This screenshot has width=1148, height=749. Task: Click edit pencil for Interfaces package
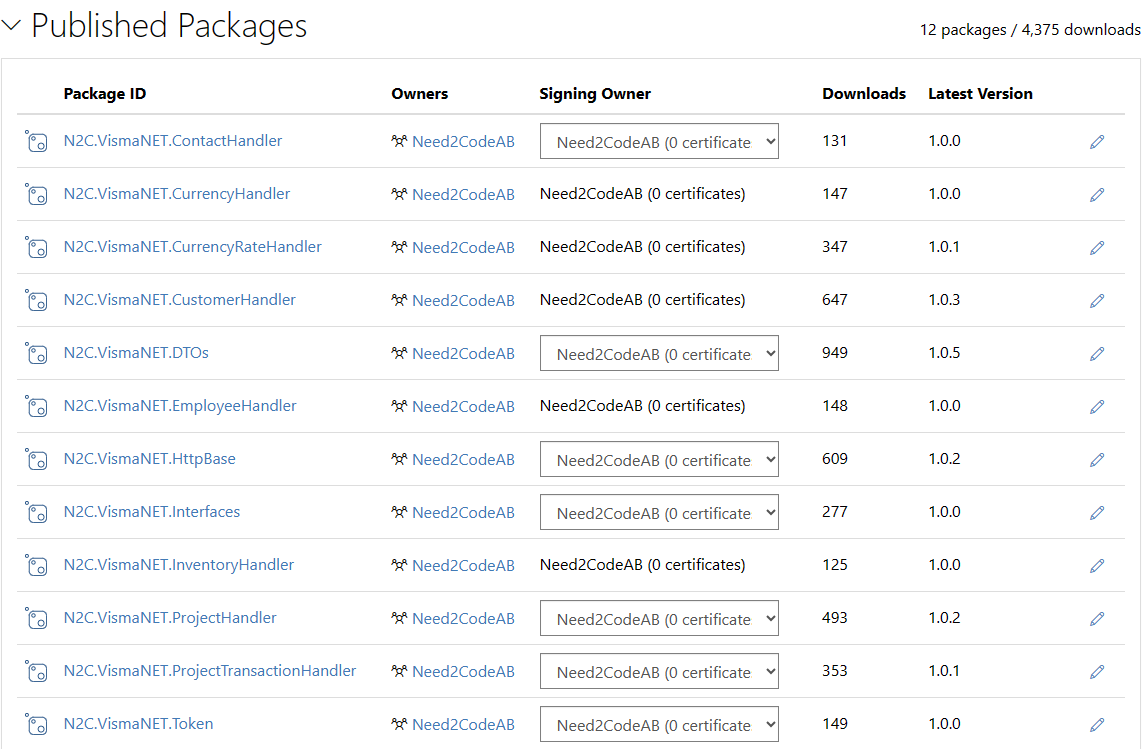[x=1097, y=513]
